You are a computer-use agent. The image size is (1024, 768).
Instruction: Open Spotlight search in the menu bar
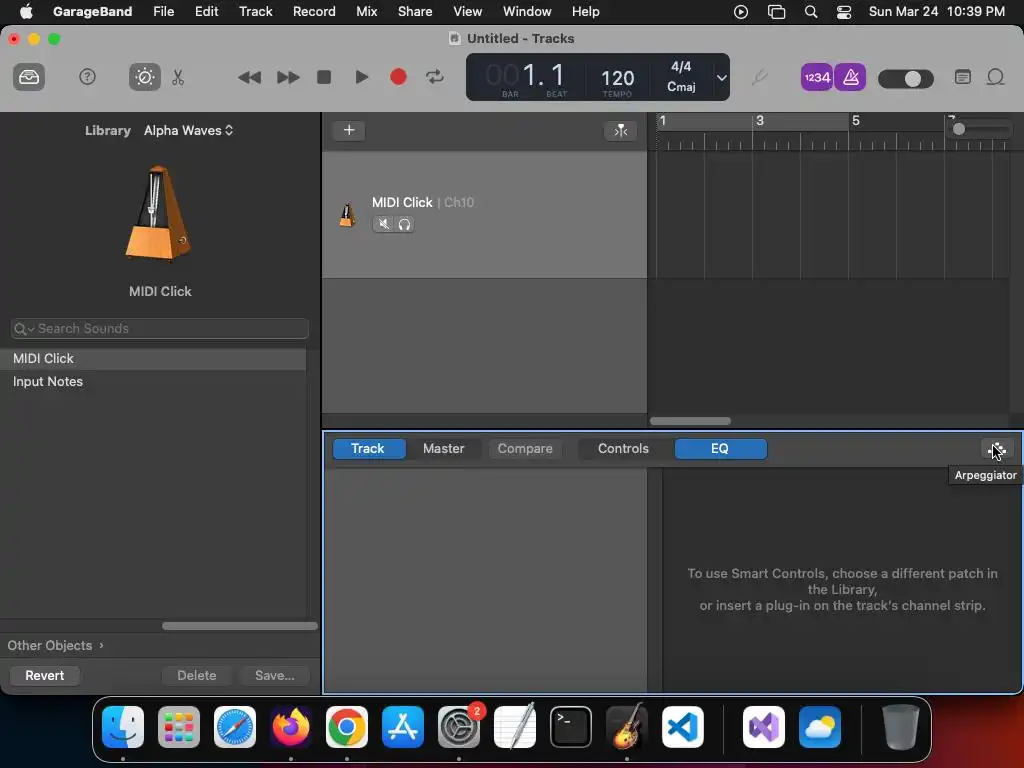[x=810, y=12]
